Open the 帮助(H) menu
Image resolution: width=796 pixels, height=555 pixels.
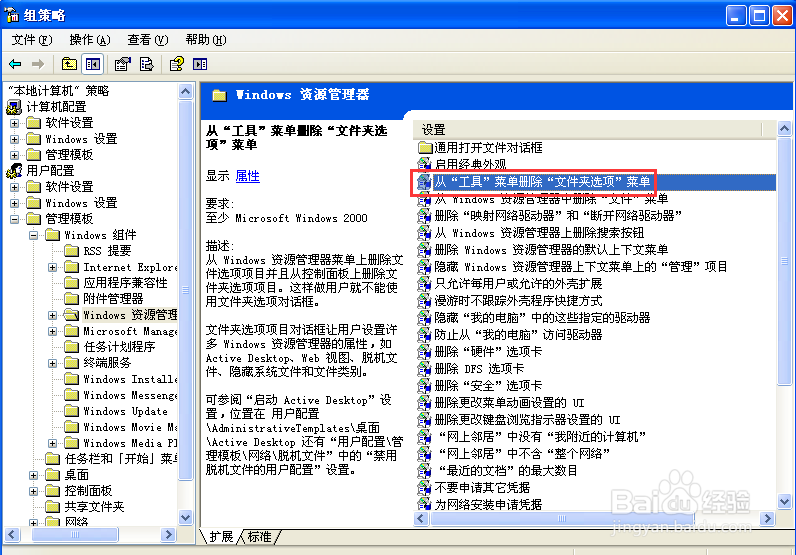coord(206,40)
